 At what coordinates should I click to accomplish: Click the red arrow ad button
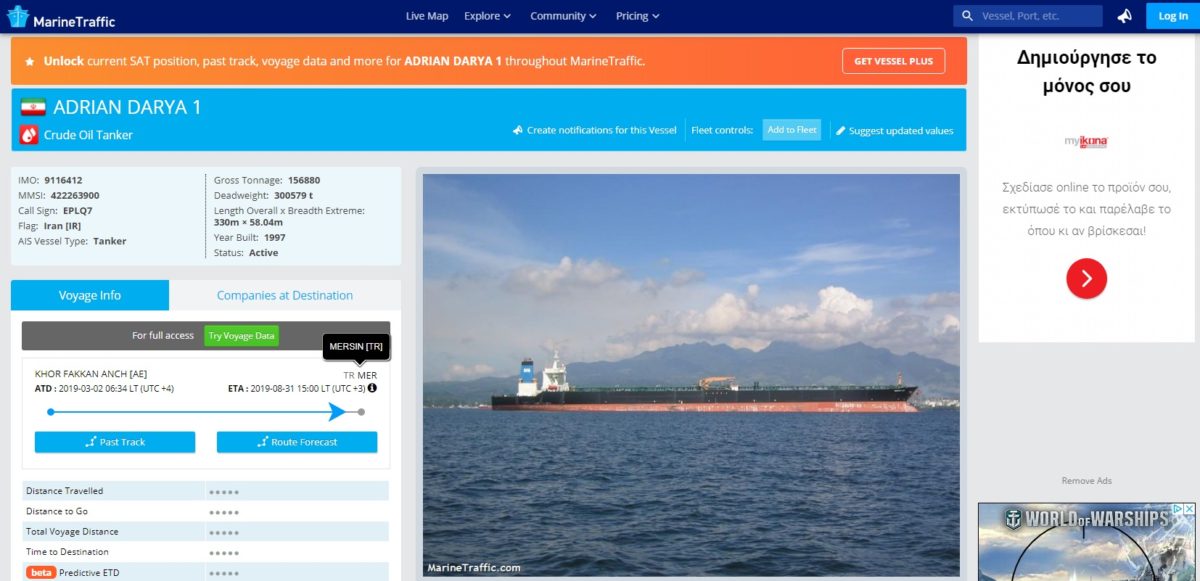pyautogui.click(x=1086, y=278)
